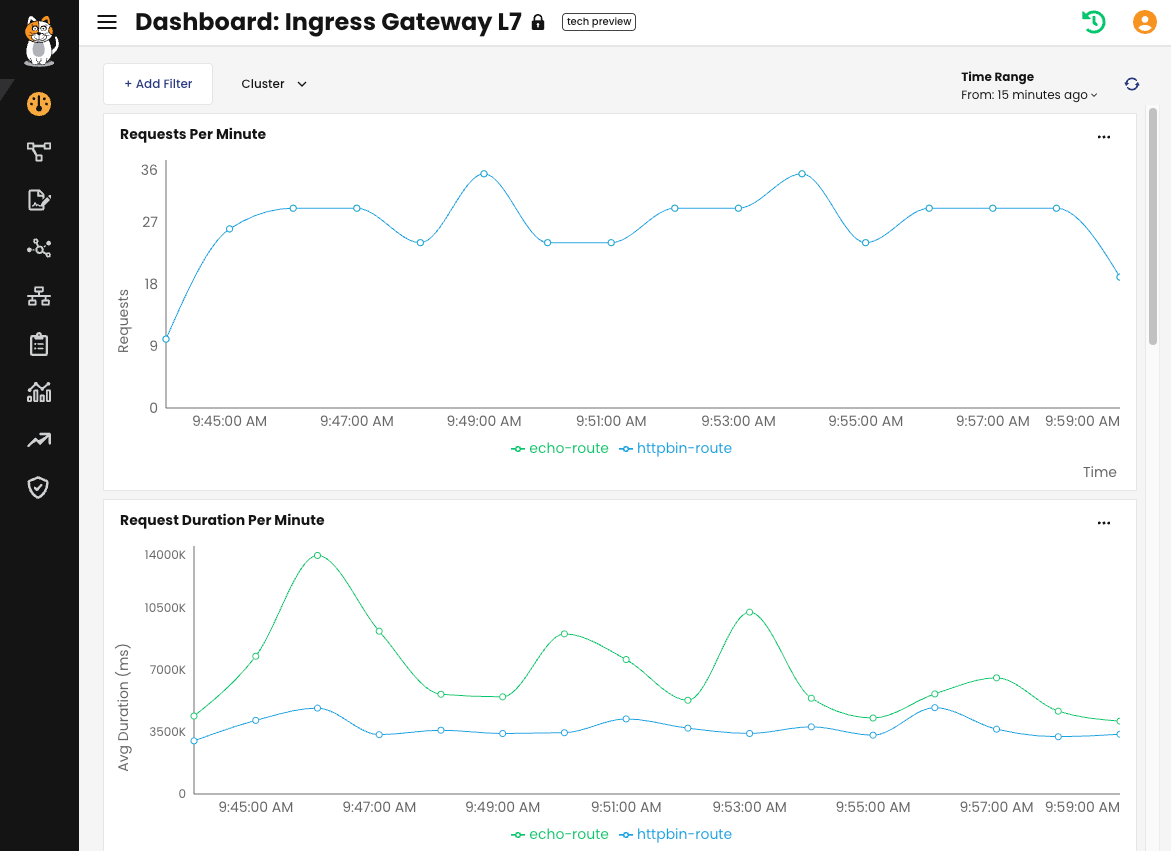
Task: Click the green history restore icon
Action: tap(1093, 21)
